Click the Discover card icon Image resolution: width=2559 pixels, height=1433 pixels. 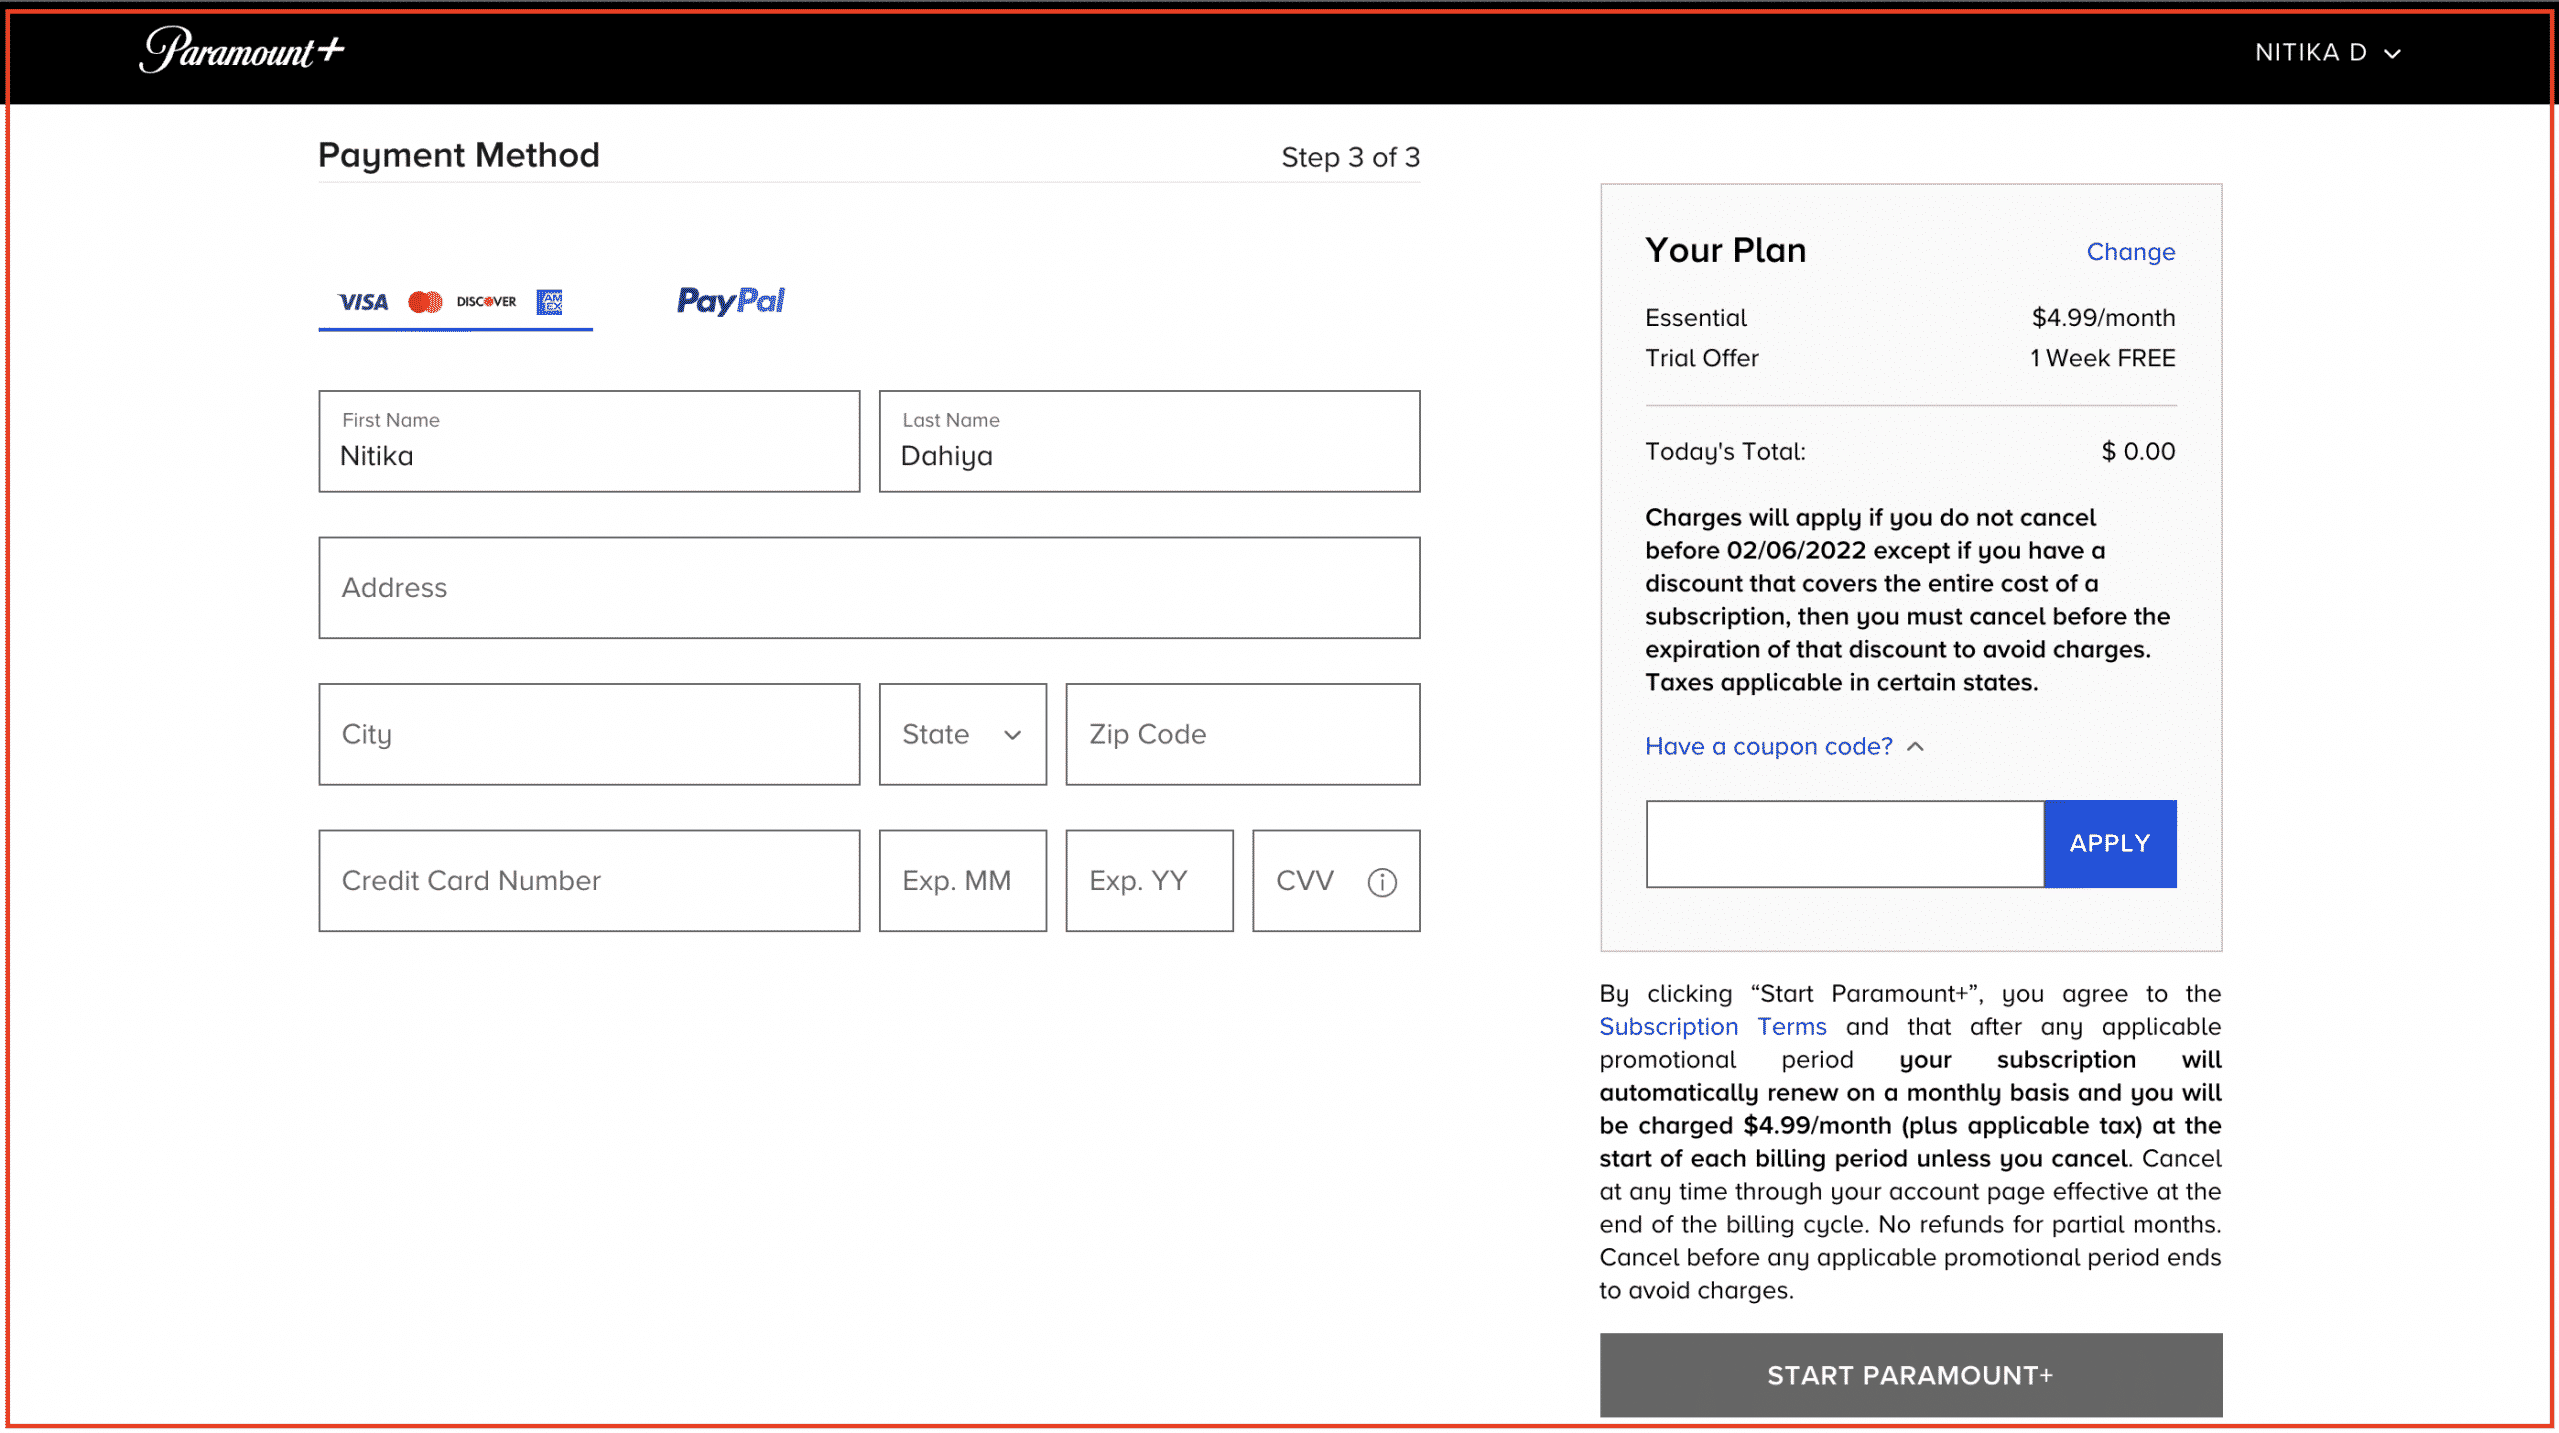[487, 301]
